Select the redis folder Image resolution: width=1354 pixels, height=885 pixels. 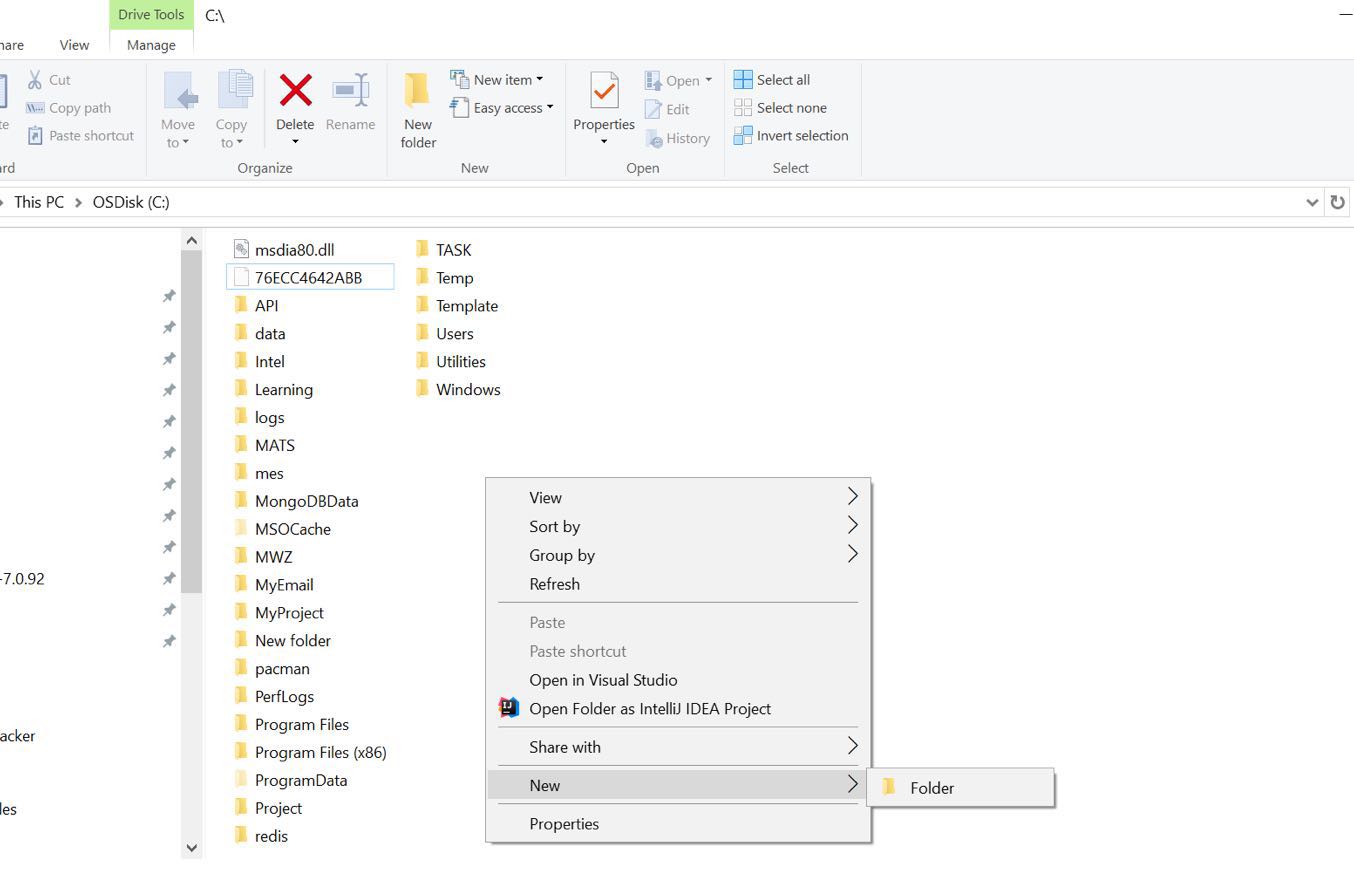pyautogui.click(x=260, y=836)
